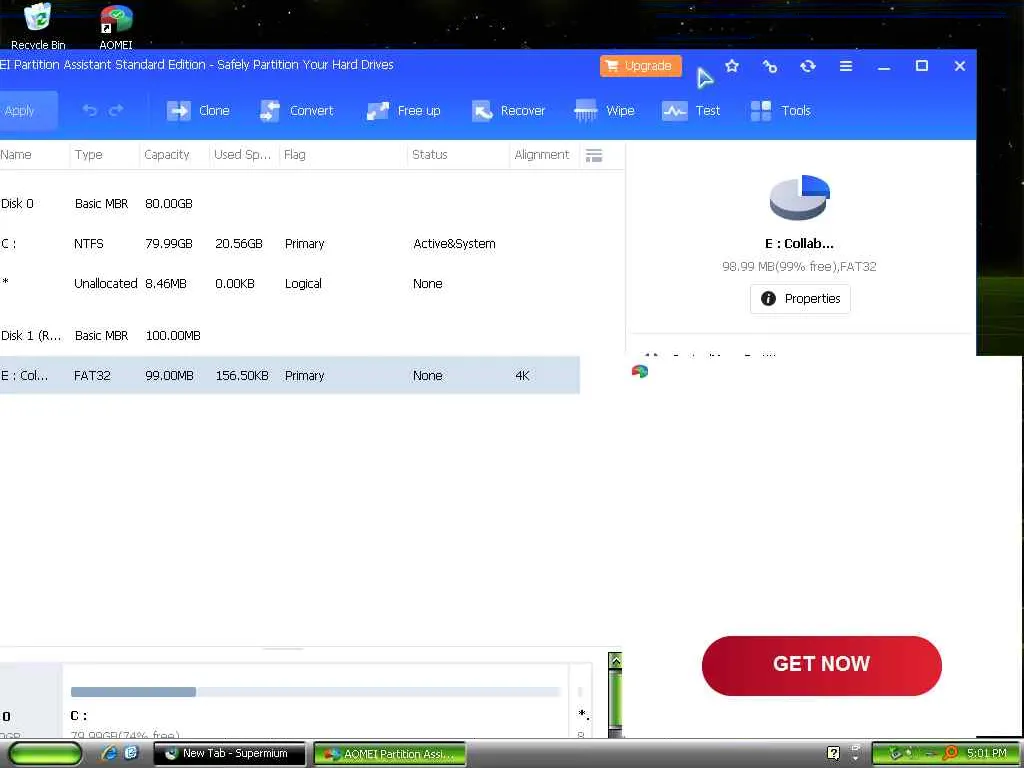Select the Disk 1 Basic MBR row
The height and width of the screenshot is (768, 1024).
pos(290,336)
